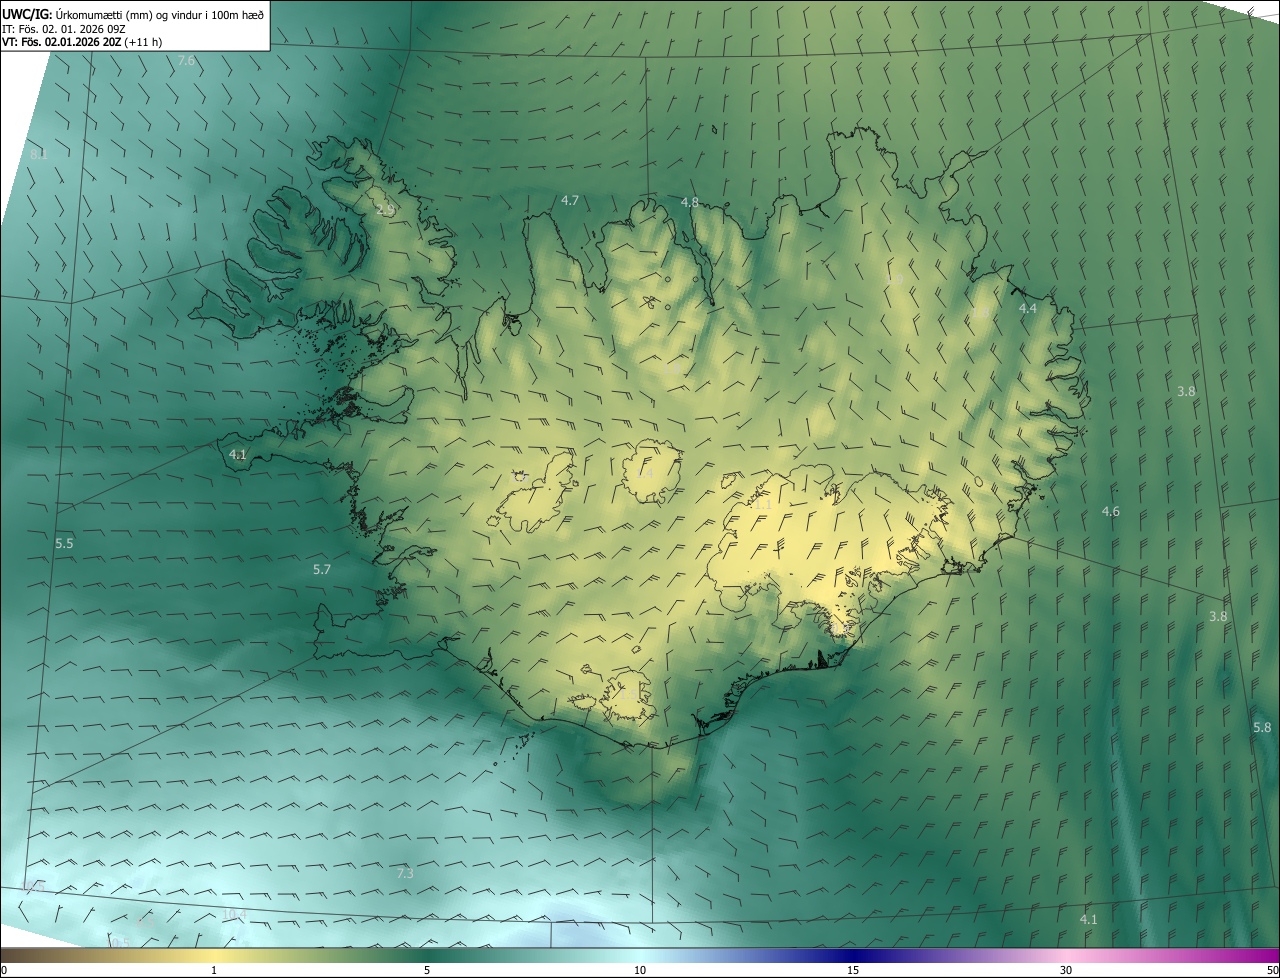Click the 4.6 value east of Iceland
This screenshot has height=978, width=1280.
tap(1111, 512)
